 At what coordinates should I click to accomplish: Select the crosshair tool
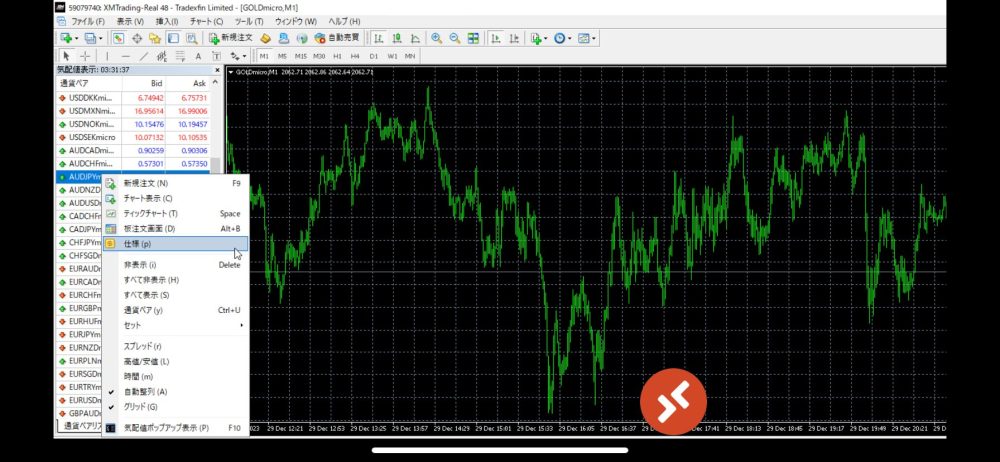point(84,56)
